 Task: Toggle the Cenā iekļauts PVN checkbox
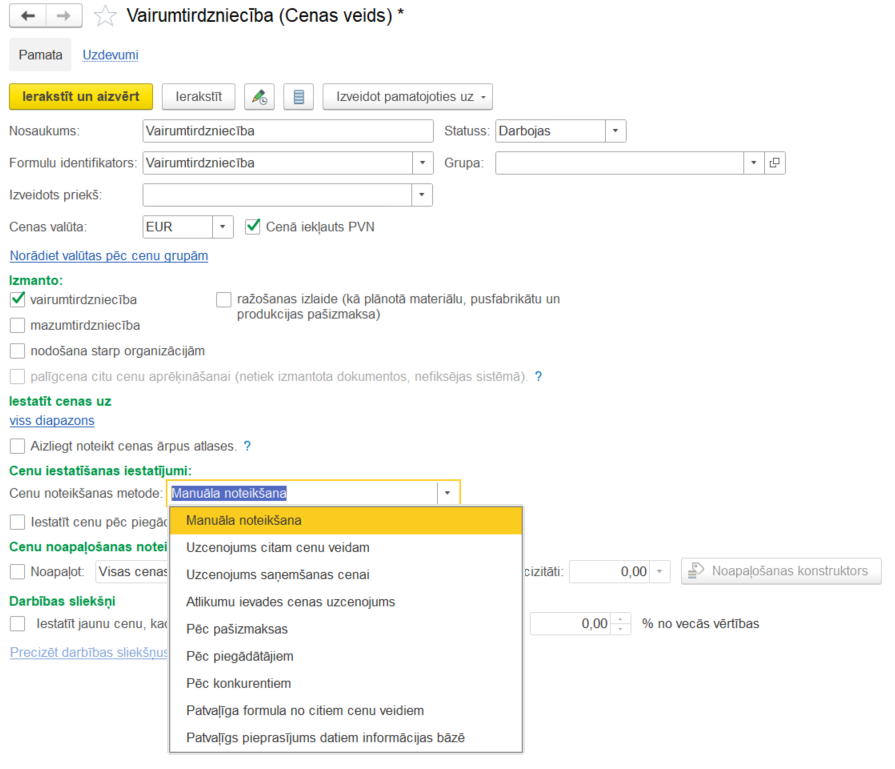252,226
